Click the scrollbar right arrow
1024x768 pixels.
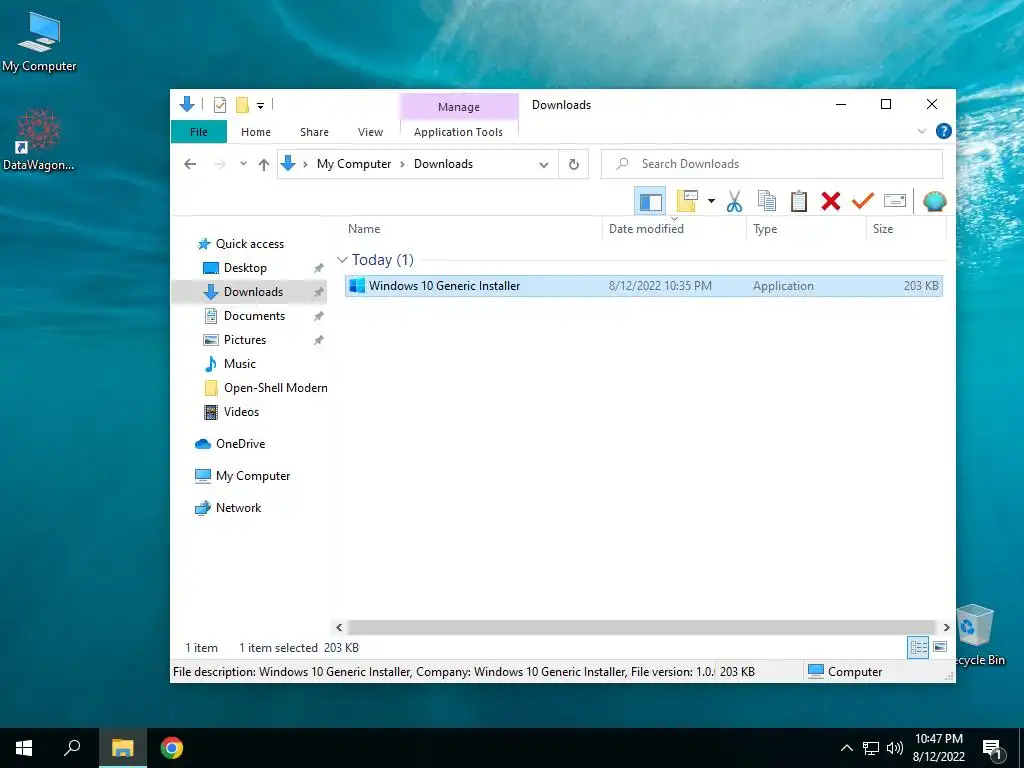946,628
